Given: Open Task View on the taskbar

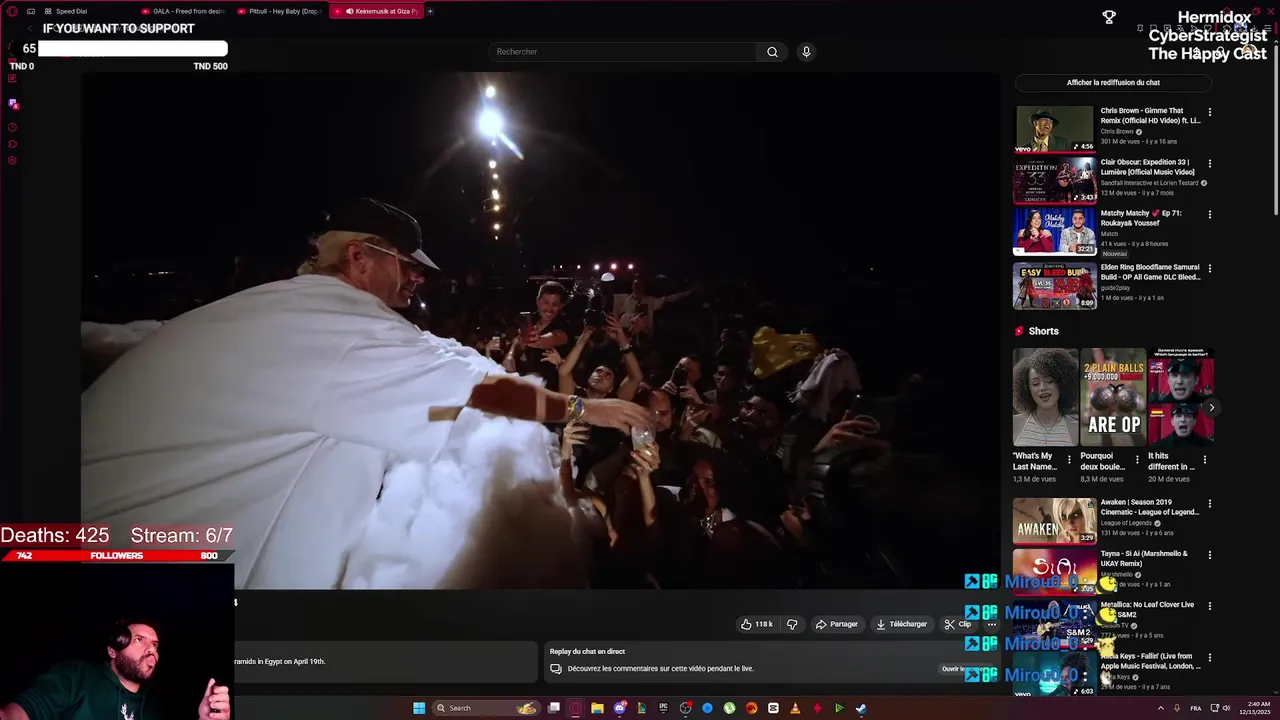Looking at the screenshot, I should [554, 708].
